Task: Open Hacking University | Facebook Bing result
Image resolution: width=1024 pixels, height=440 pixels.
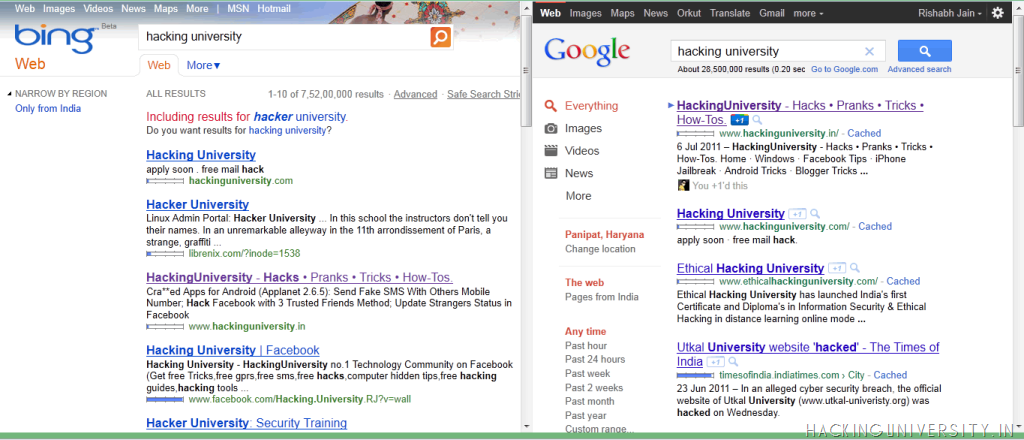Action: (232, 350)
